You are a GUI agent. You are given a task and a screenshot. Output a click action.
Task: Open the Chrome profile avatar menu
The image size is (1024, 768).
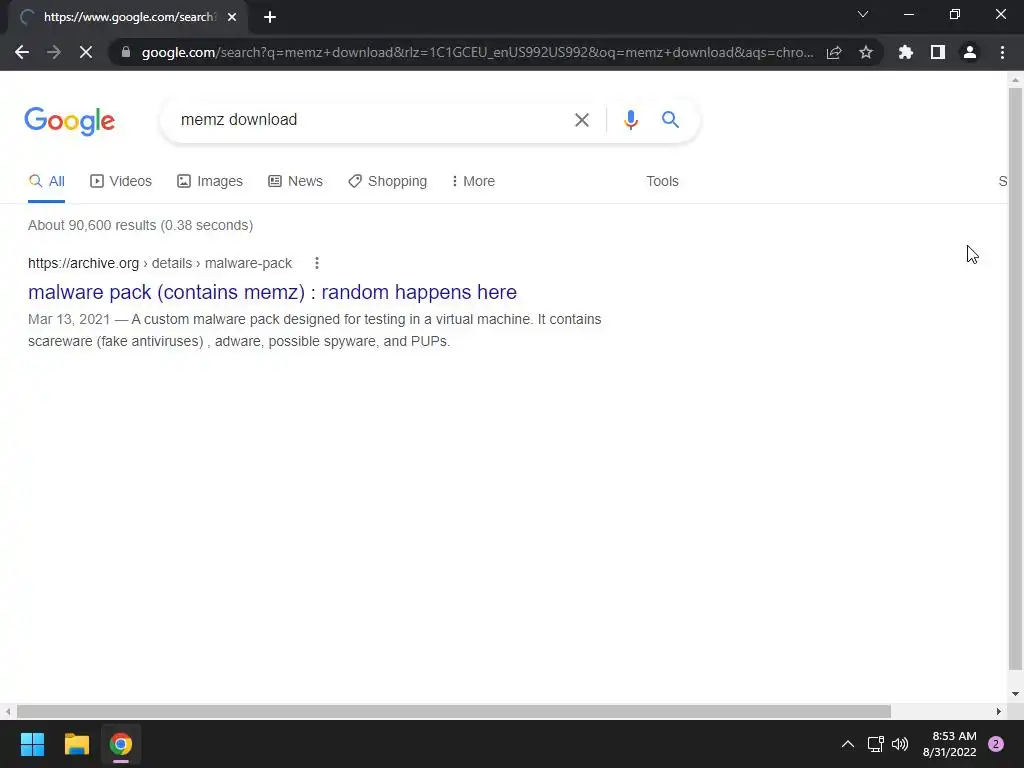(970, 52)
